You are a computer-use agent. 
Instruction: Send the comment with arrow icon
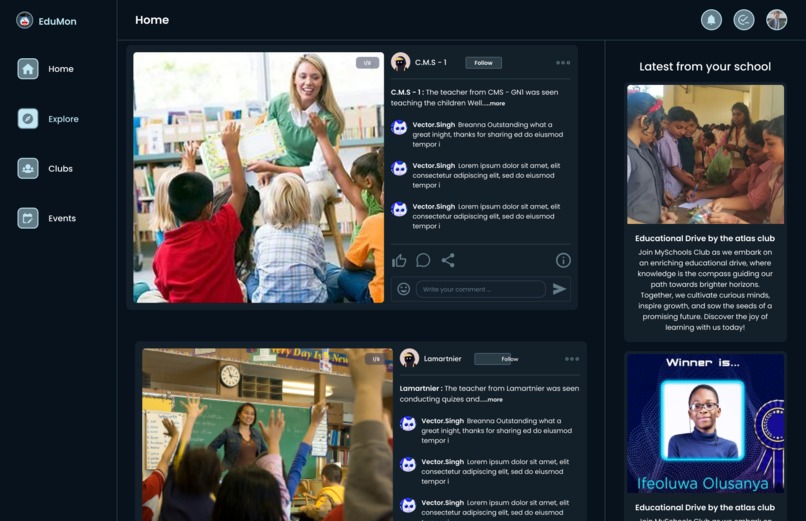click(559, 289)
